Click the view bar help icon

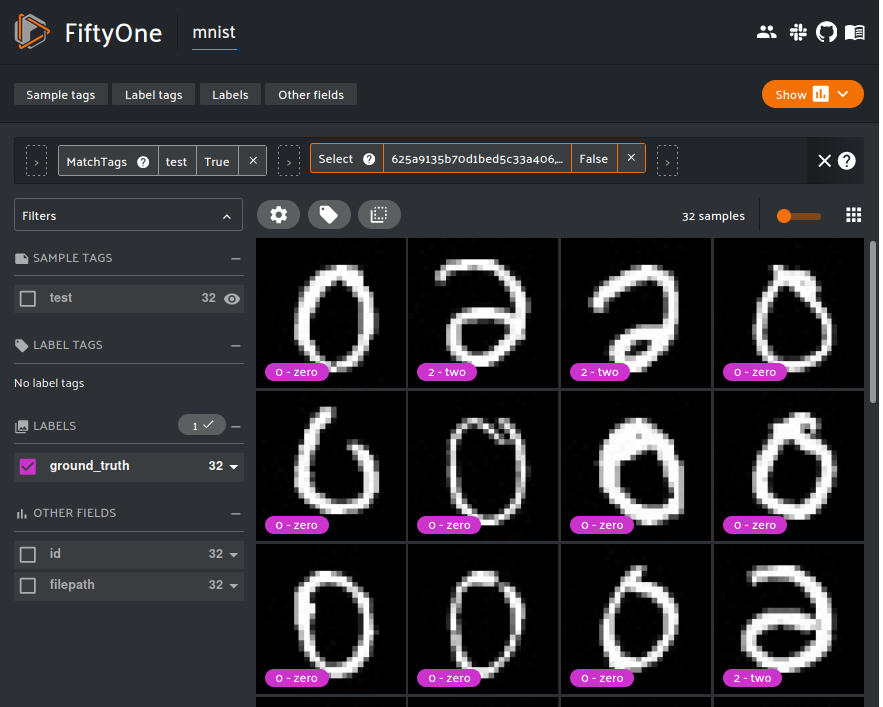point(846,161)
